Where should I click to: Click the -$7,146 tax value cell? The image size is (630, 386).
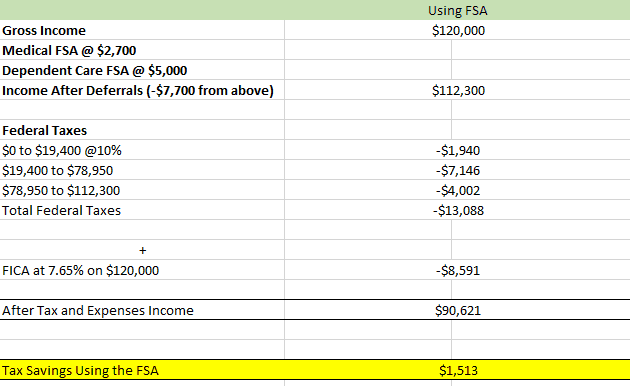[x=458, y=171]
